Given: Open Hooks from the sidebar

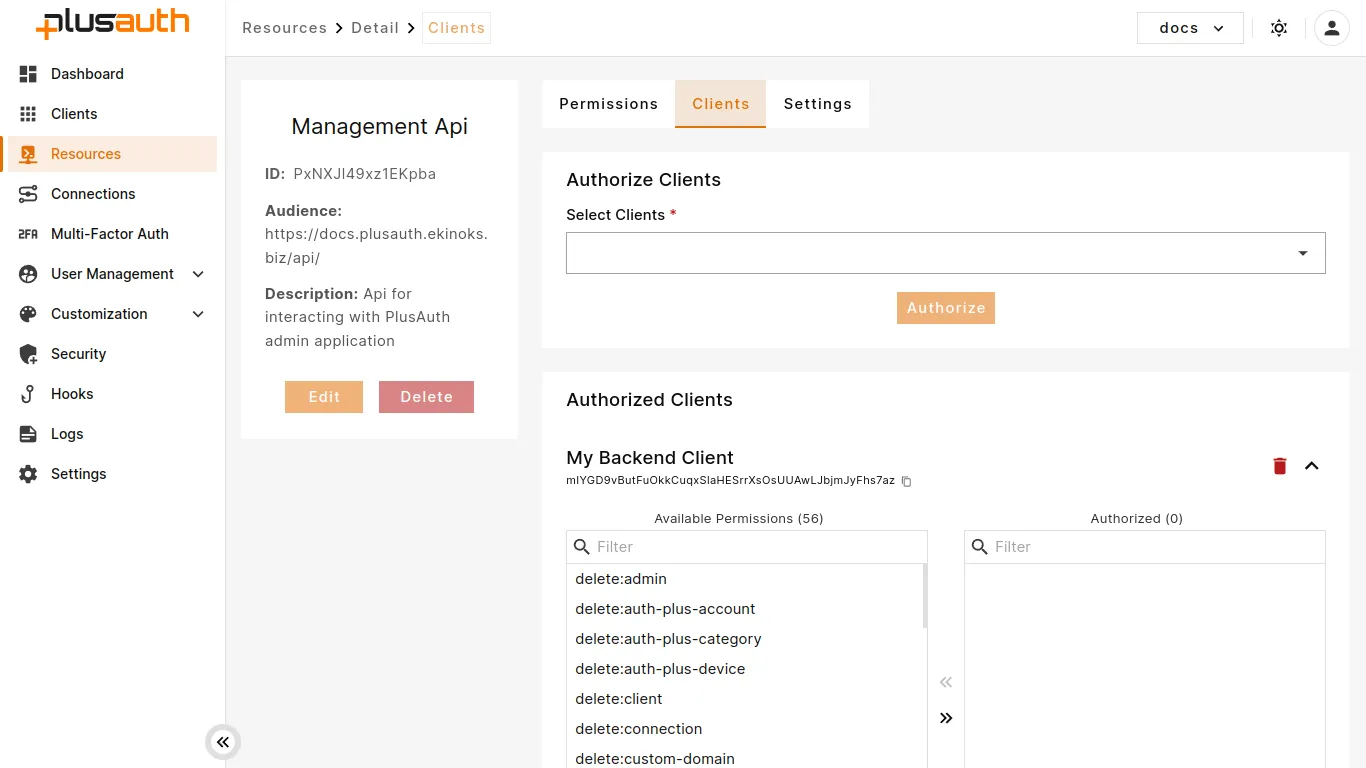Looking at the screenshot, I should click(72, 394).
